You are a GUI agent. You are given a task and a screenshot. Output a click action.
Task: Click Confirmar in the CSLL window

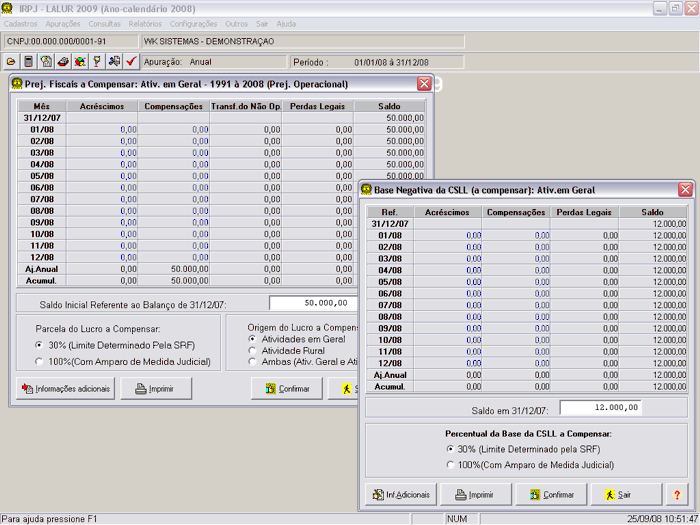551,494
